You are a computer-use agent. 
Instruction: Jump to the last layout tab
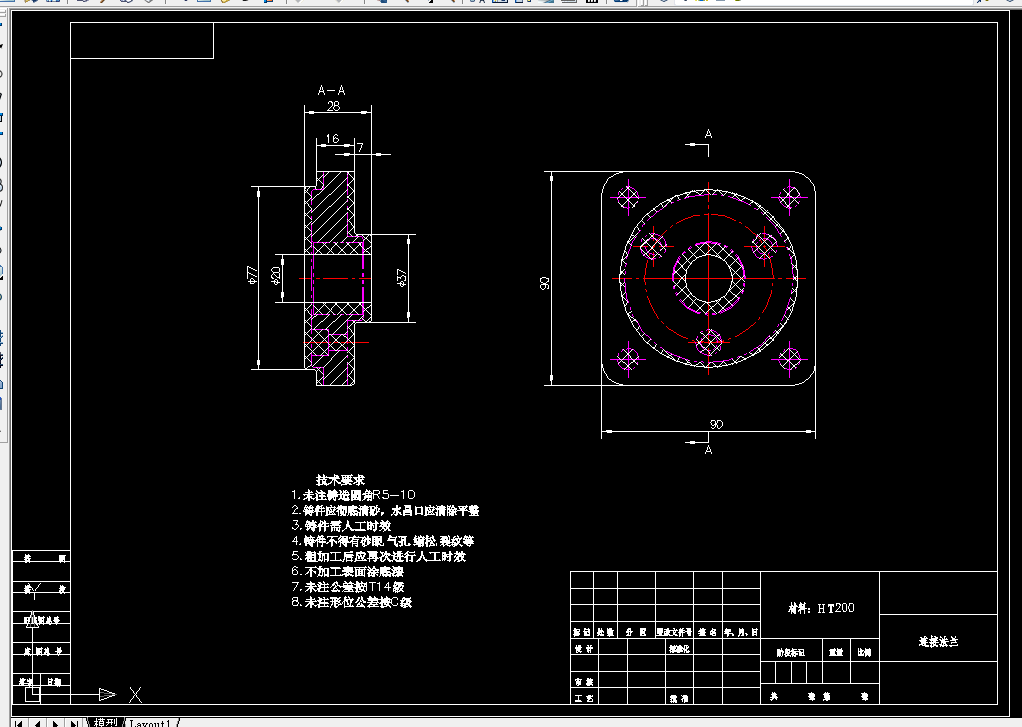click(75, 722)
